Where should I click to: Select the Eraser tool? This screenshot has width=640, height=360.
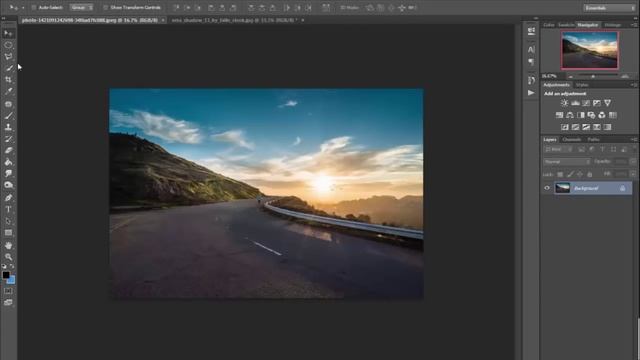coord(8,150)
